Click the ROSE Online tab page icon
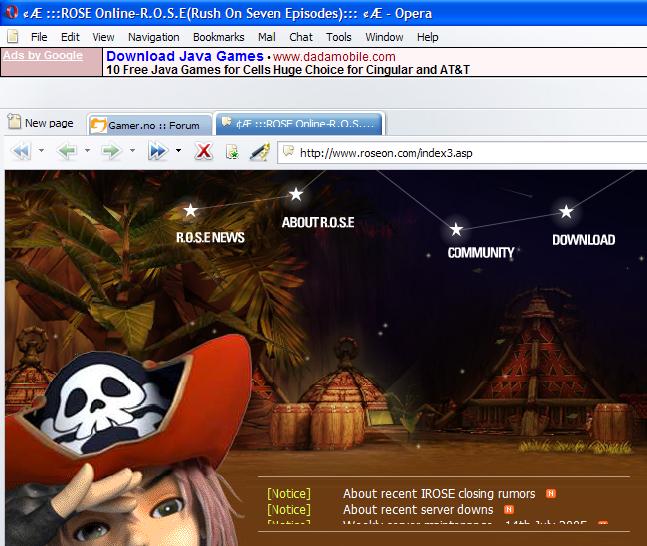Viewport: 647px width, 546px height. point(227,122)
